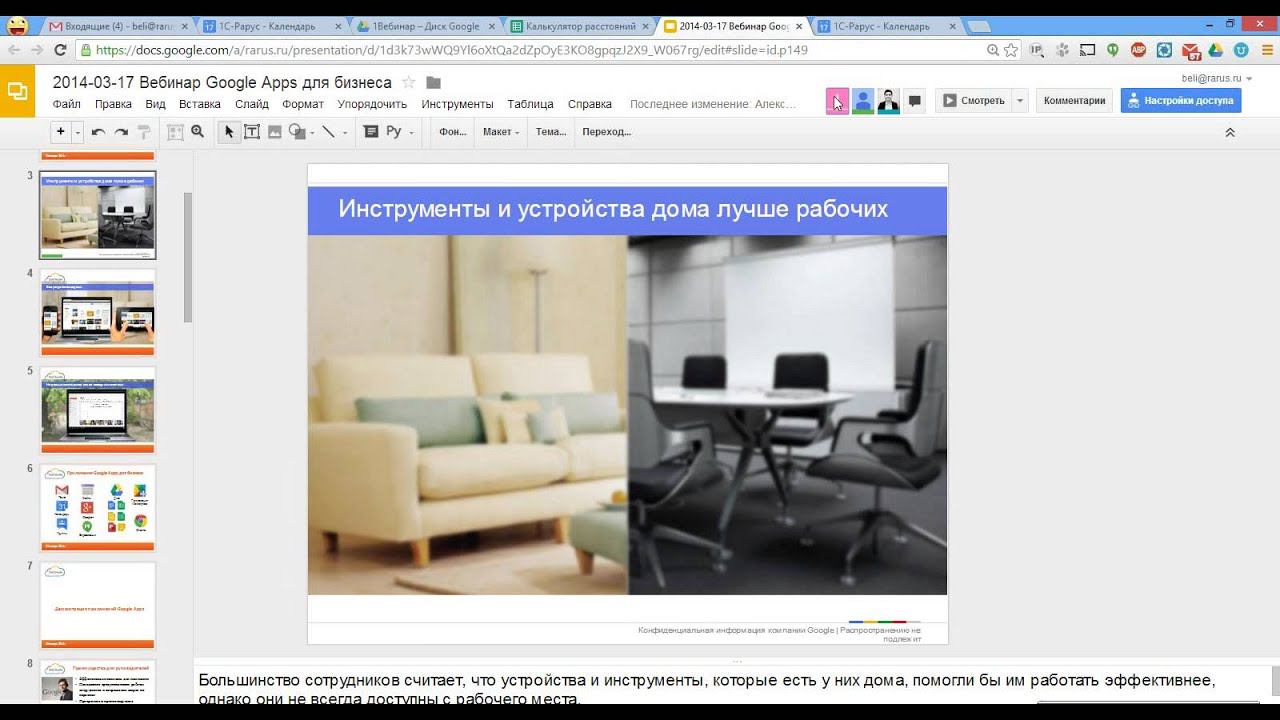Screen dimensions: 1280x720
Task: Redo the last action
Action: 121,131
